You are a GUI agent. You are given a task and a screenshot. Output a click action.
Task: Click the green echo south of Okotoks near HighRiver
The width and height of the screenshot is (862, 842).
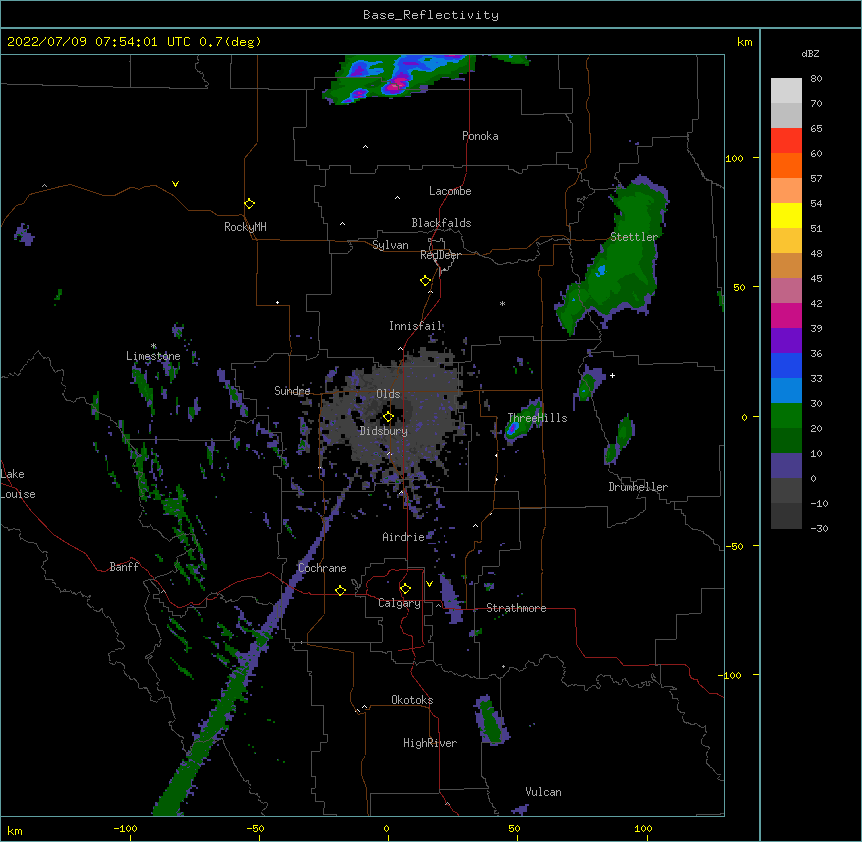tap(491, 721)
